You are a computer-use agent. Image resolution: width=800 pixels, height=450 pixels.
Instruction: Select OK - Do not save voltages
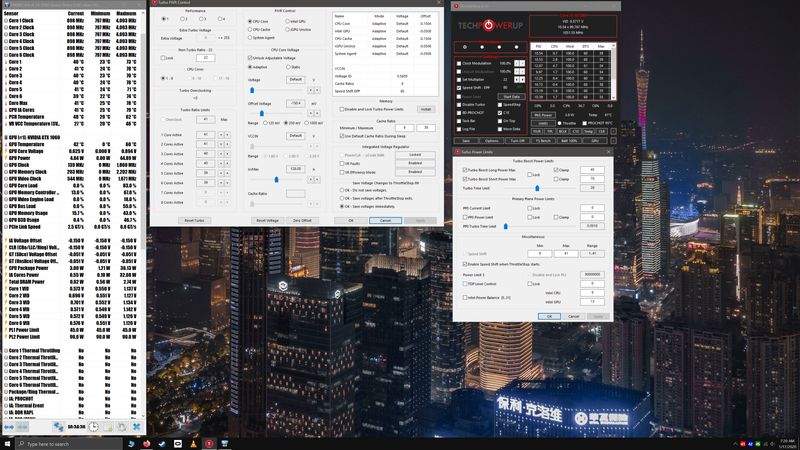(x=342, y=190)
